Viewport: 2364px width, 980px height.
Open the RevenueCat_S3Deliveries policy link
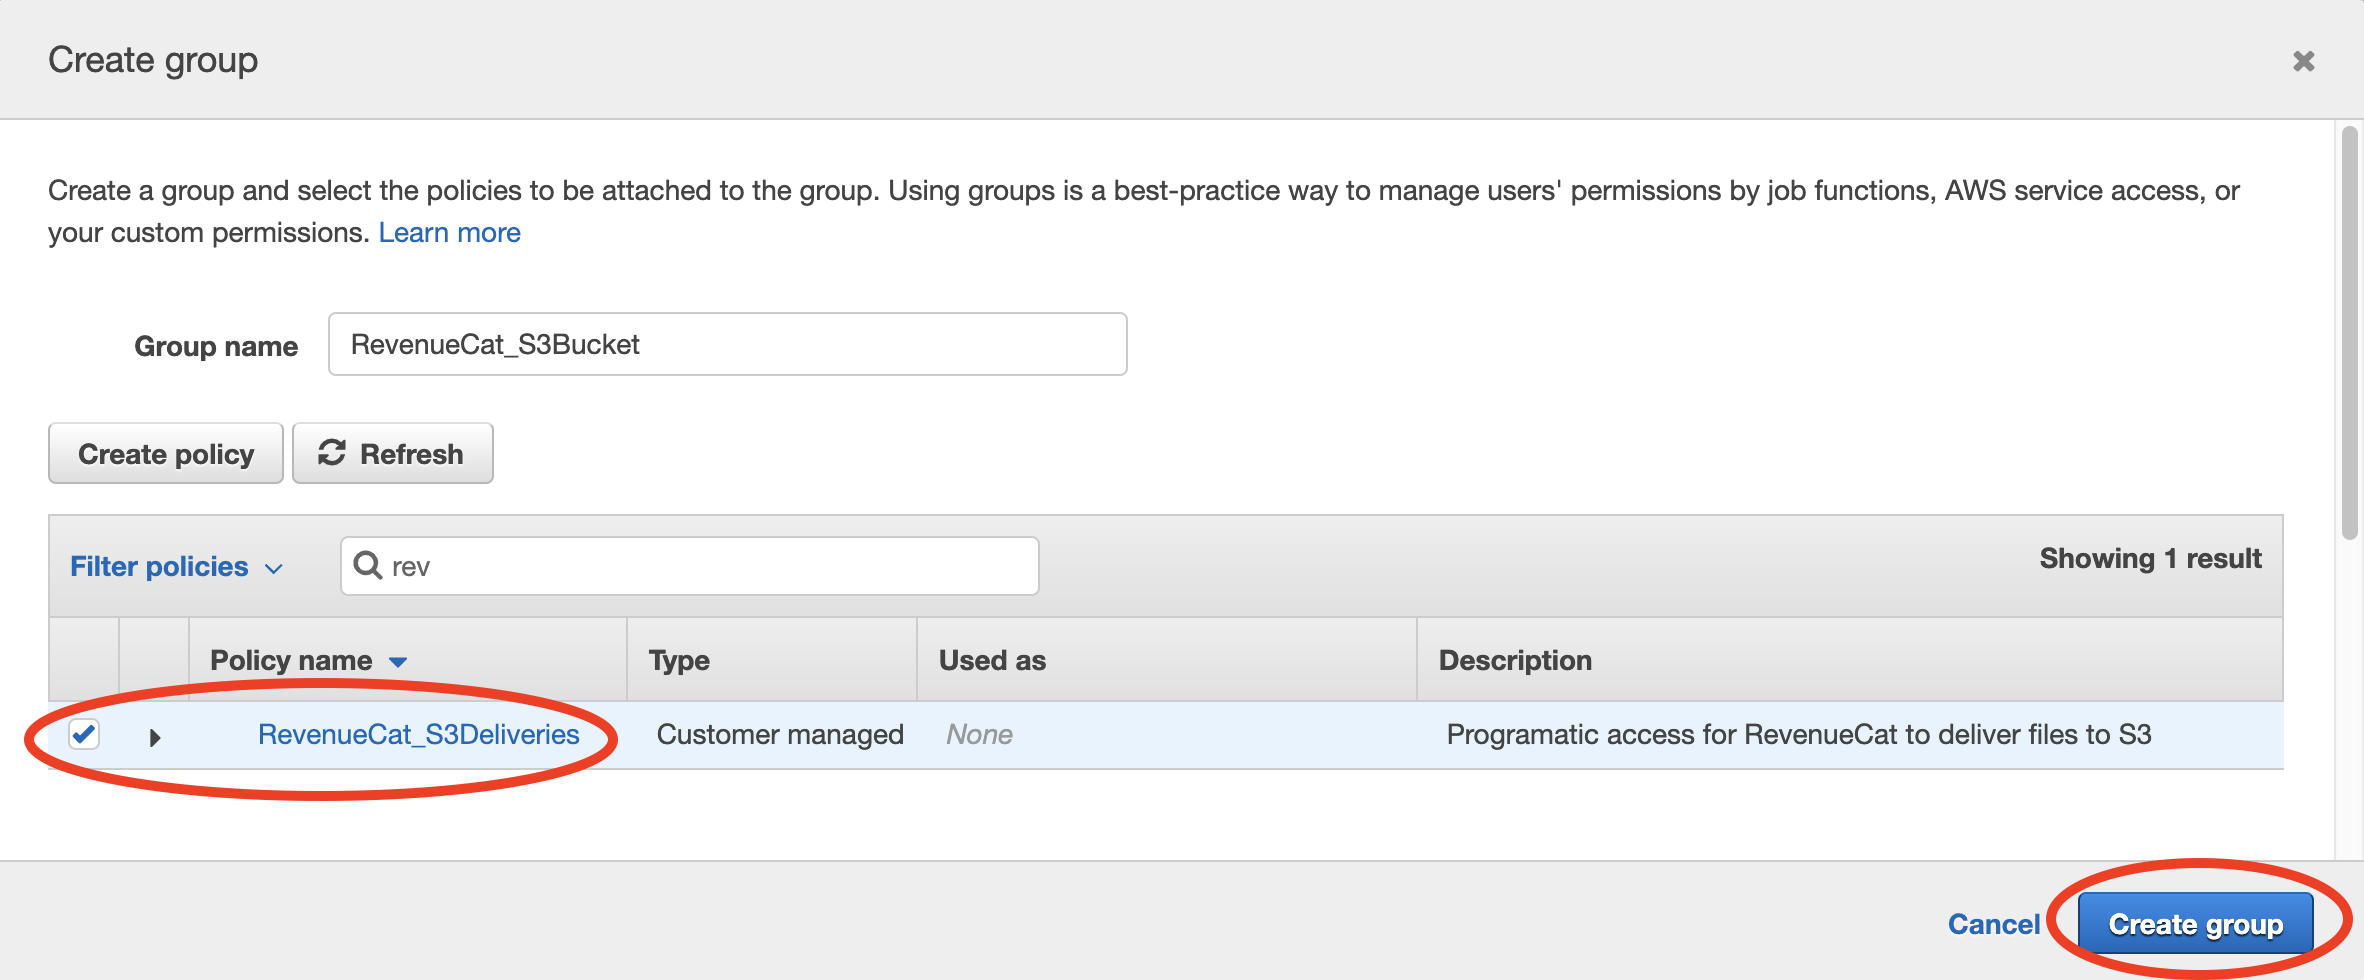[x=418, y=734]
